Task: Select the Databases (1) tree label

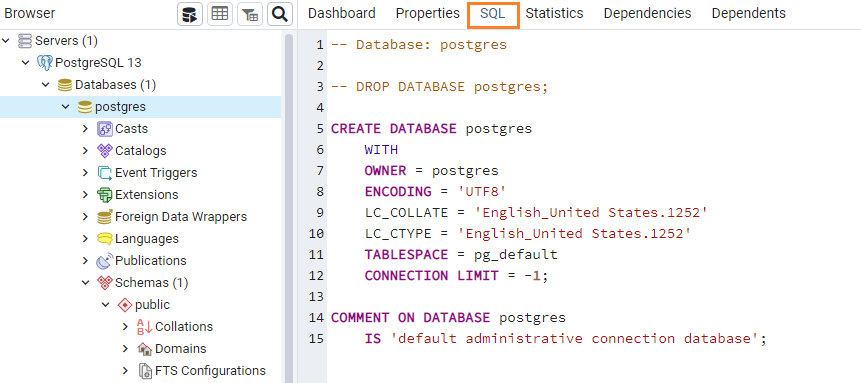Action: [115, 85]
